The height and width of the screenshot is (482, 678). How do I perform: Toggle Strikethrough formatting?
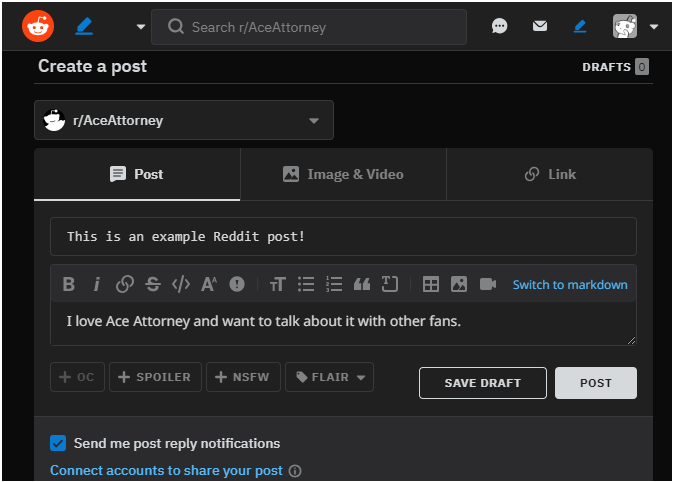153,284
